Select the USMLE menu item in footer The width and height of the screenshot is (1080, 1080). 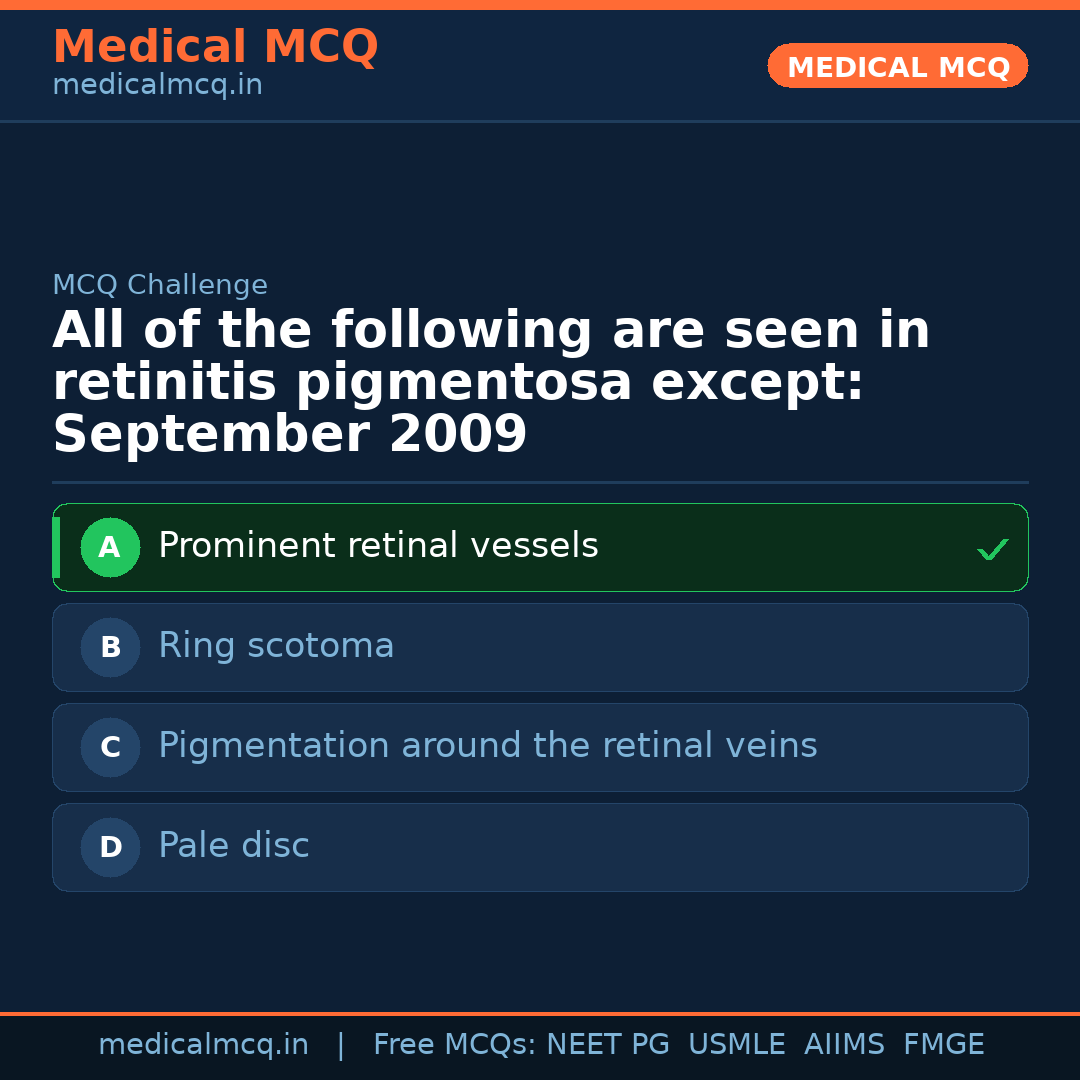click(737, 1043)
